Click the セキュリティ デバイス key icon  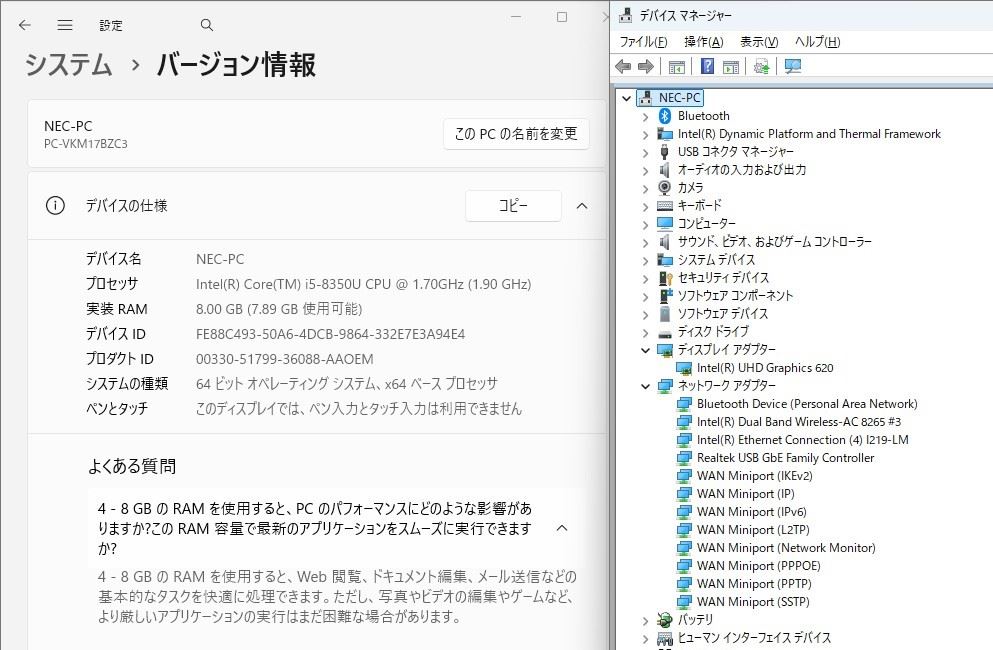[x=665, y=277]
